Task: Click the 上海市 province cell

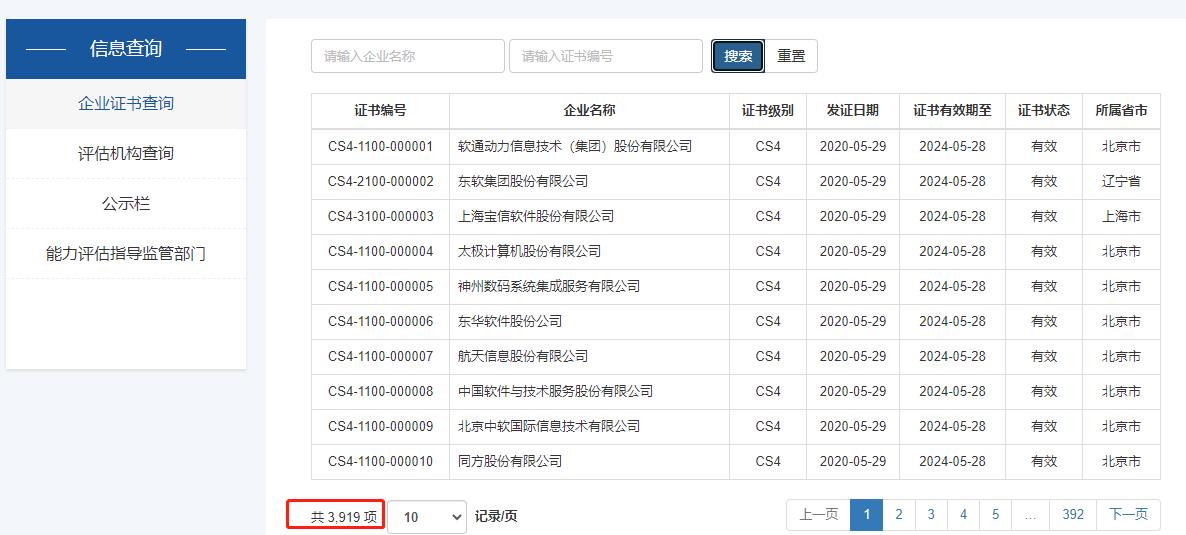Action: point(1121,216)
